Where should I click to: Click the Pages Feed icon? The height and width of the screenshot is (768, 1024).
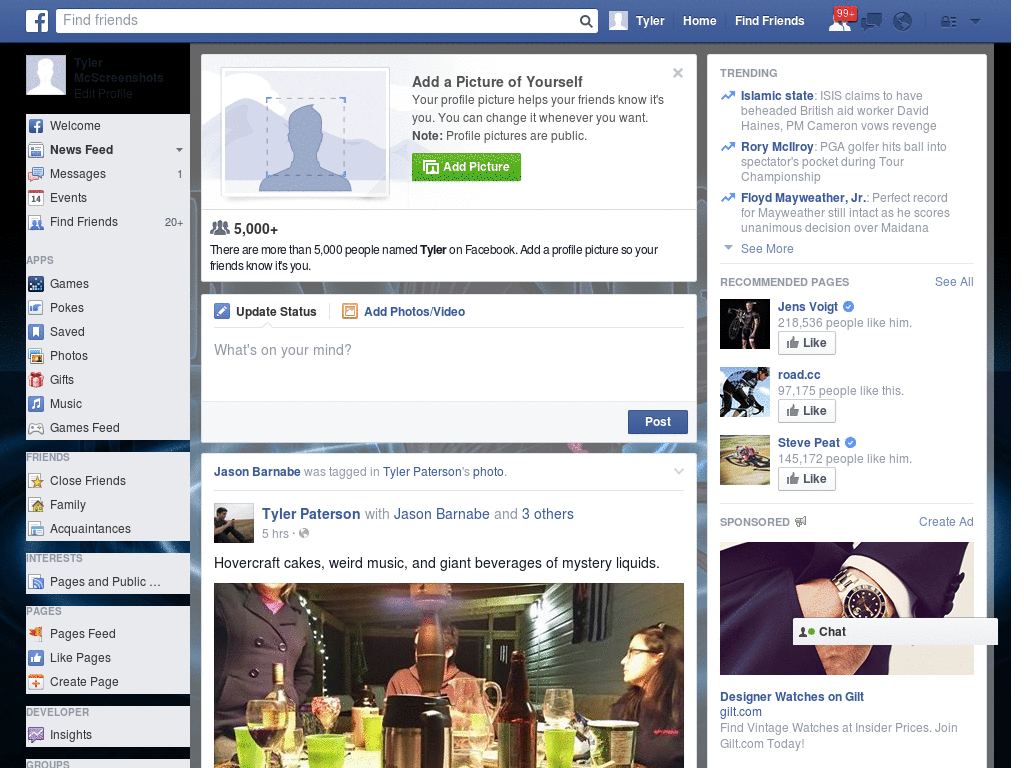coord(36,633)
